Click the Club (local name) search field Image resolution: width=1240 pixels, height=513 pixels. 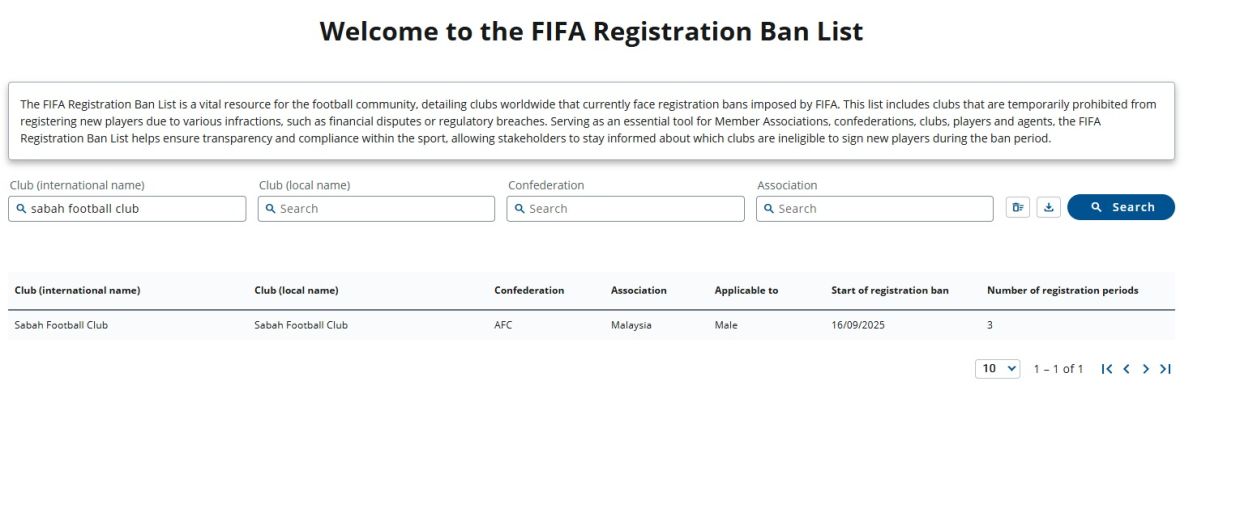376,208
